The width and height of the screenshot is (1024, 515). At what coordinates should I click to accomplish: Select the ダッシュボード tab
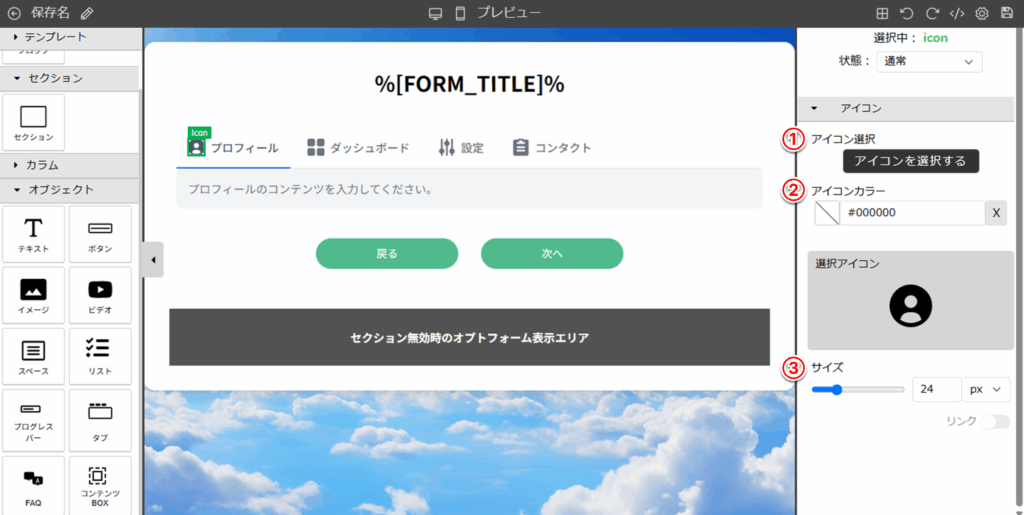click(358, 148)
